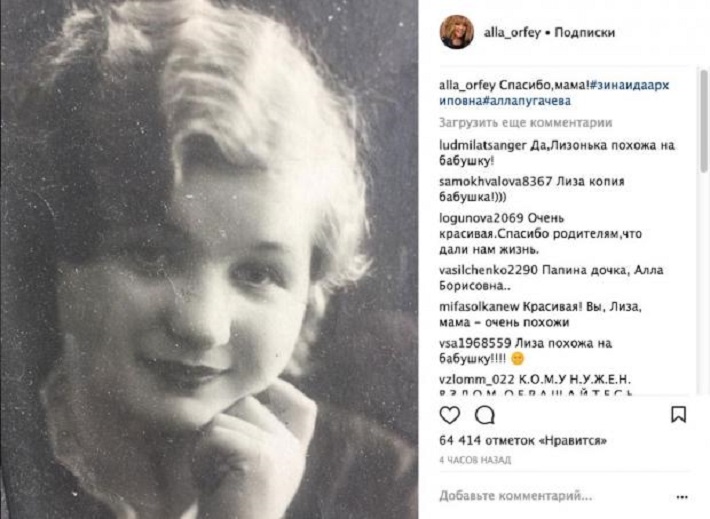Focus the Добавьте комментарий input field
The width and height of the screenshot is (710, 519).
point(515,496)
